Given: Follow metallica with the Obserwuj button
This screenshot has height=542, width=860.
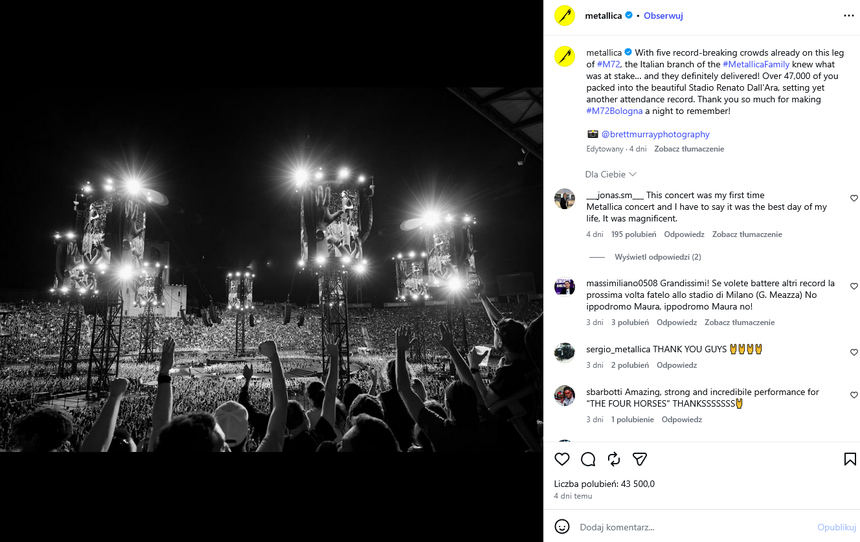Looking at the screenshot, I should pyautogui.click(x=663, y=16).
